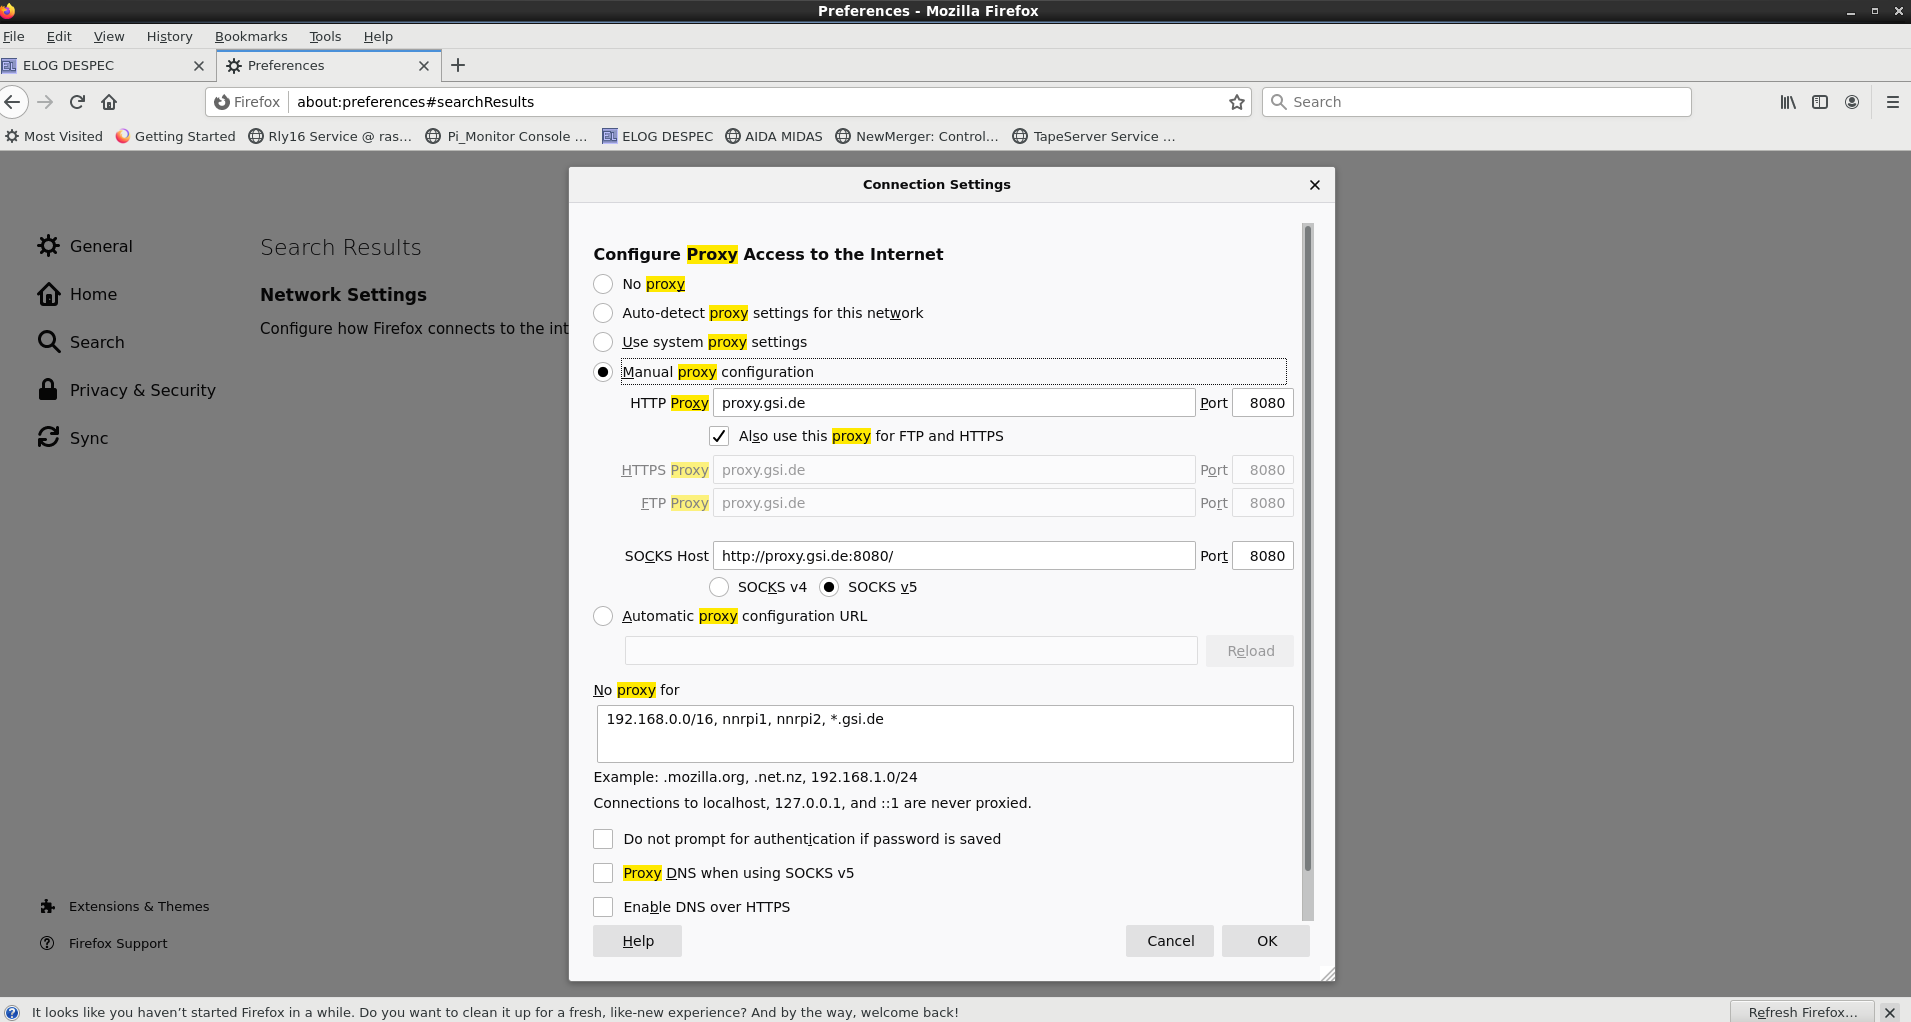This screenshot has height=1022, width=1911.
Task: Click the Most Visited bookmark
Action: (x=54, y=137)
